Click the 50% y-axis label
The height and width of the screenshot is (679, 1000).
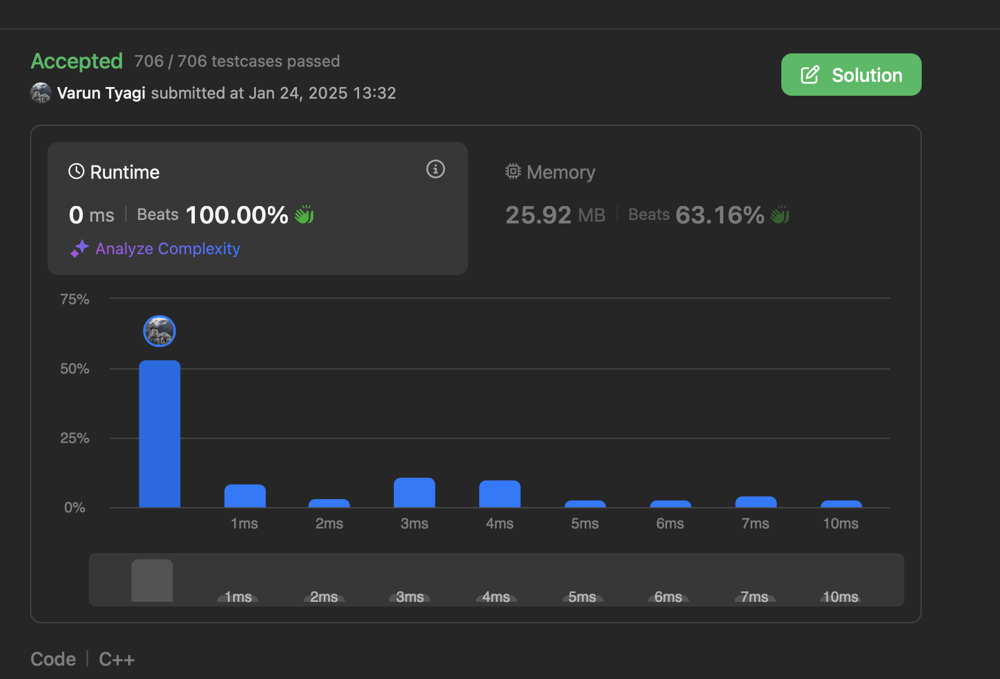click(75, 369)
